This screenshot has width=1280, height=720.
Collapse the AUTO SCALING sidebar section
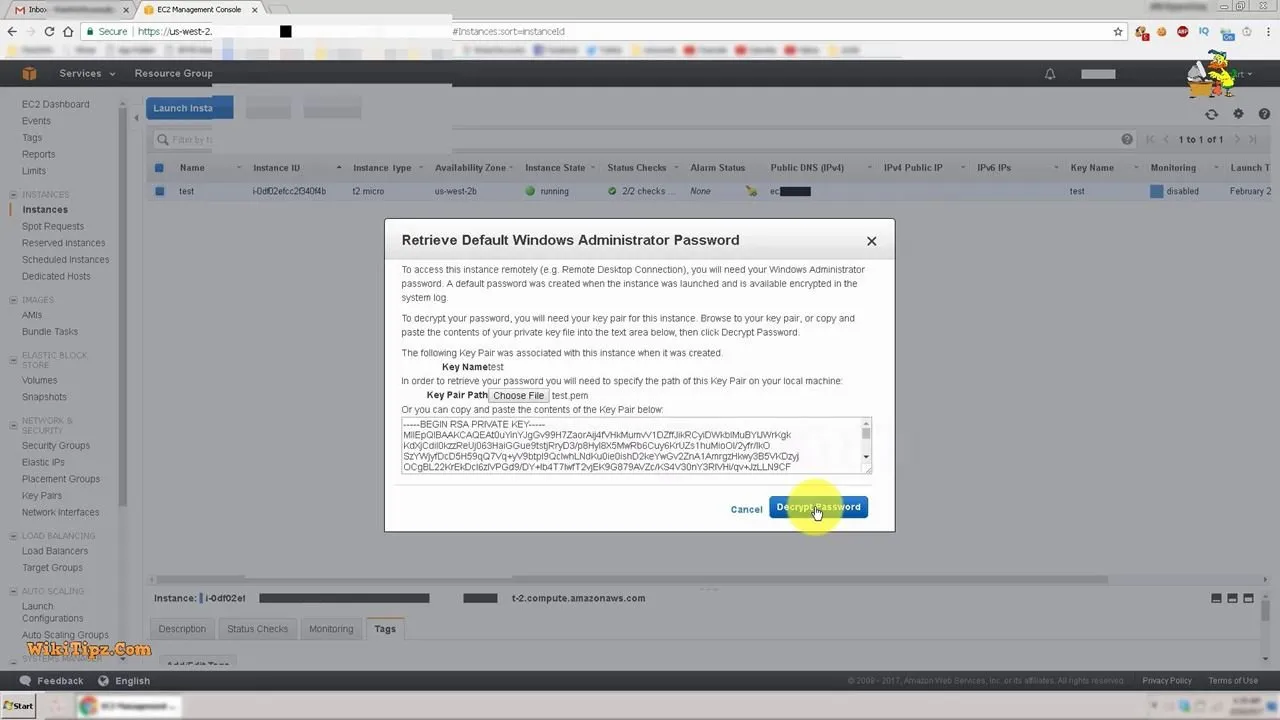click(x=12, y=591)
